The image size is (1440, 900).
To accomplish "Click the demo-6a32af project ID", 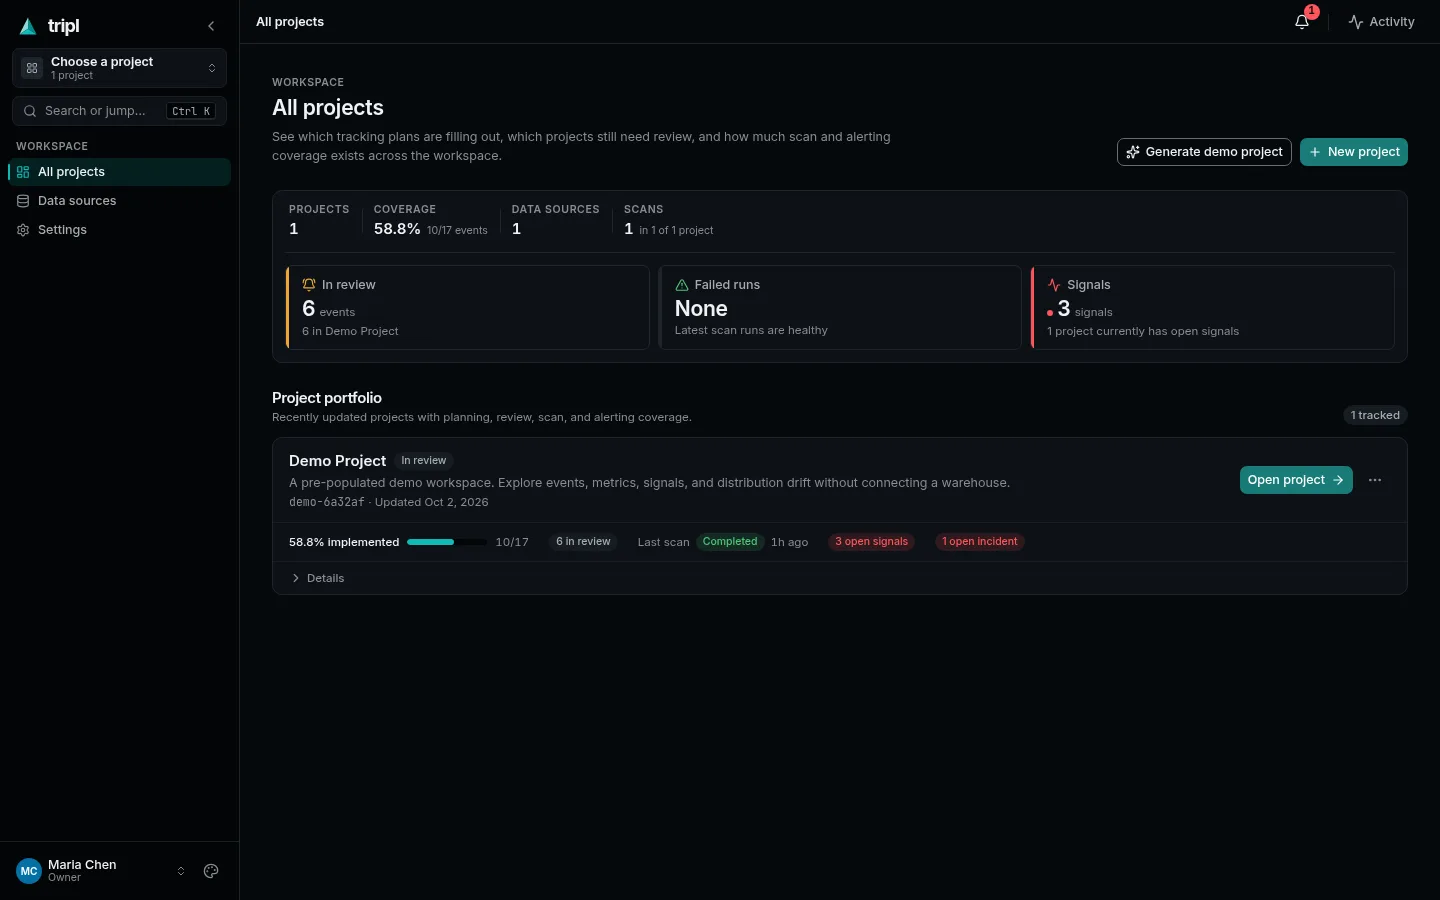I will pyautogui.click(x=326, y=502).
